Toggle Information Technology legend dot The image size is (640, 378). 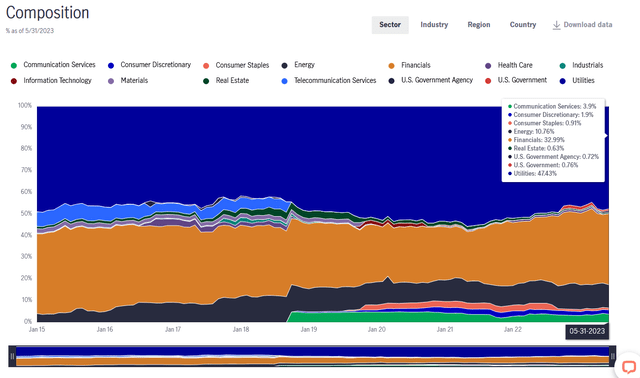(x=14, y=81)
